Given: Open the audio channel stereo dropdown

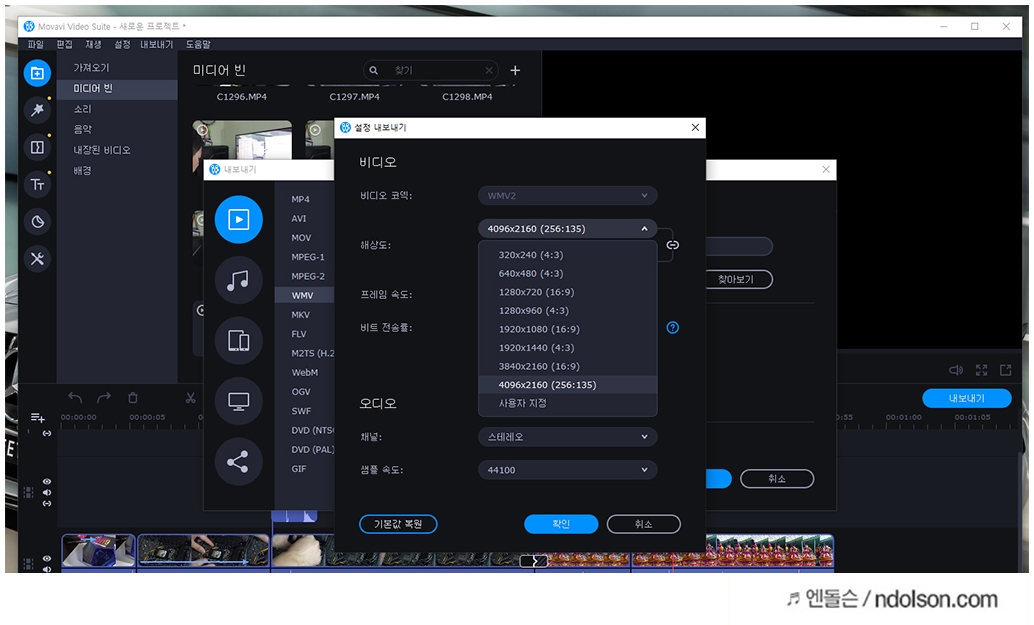Looking at the screenshot, I should [x=567, y=436].
